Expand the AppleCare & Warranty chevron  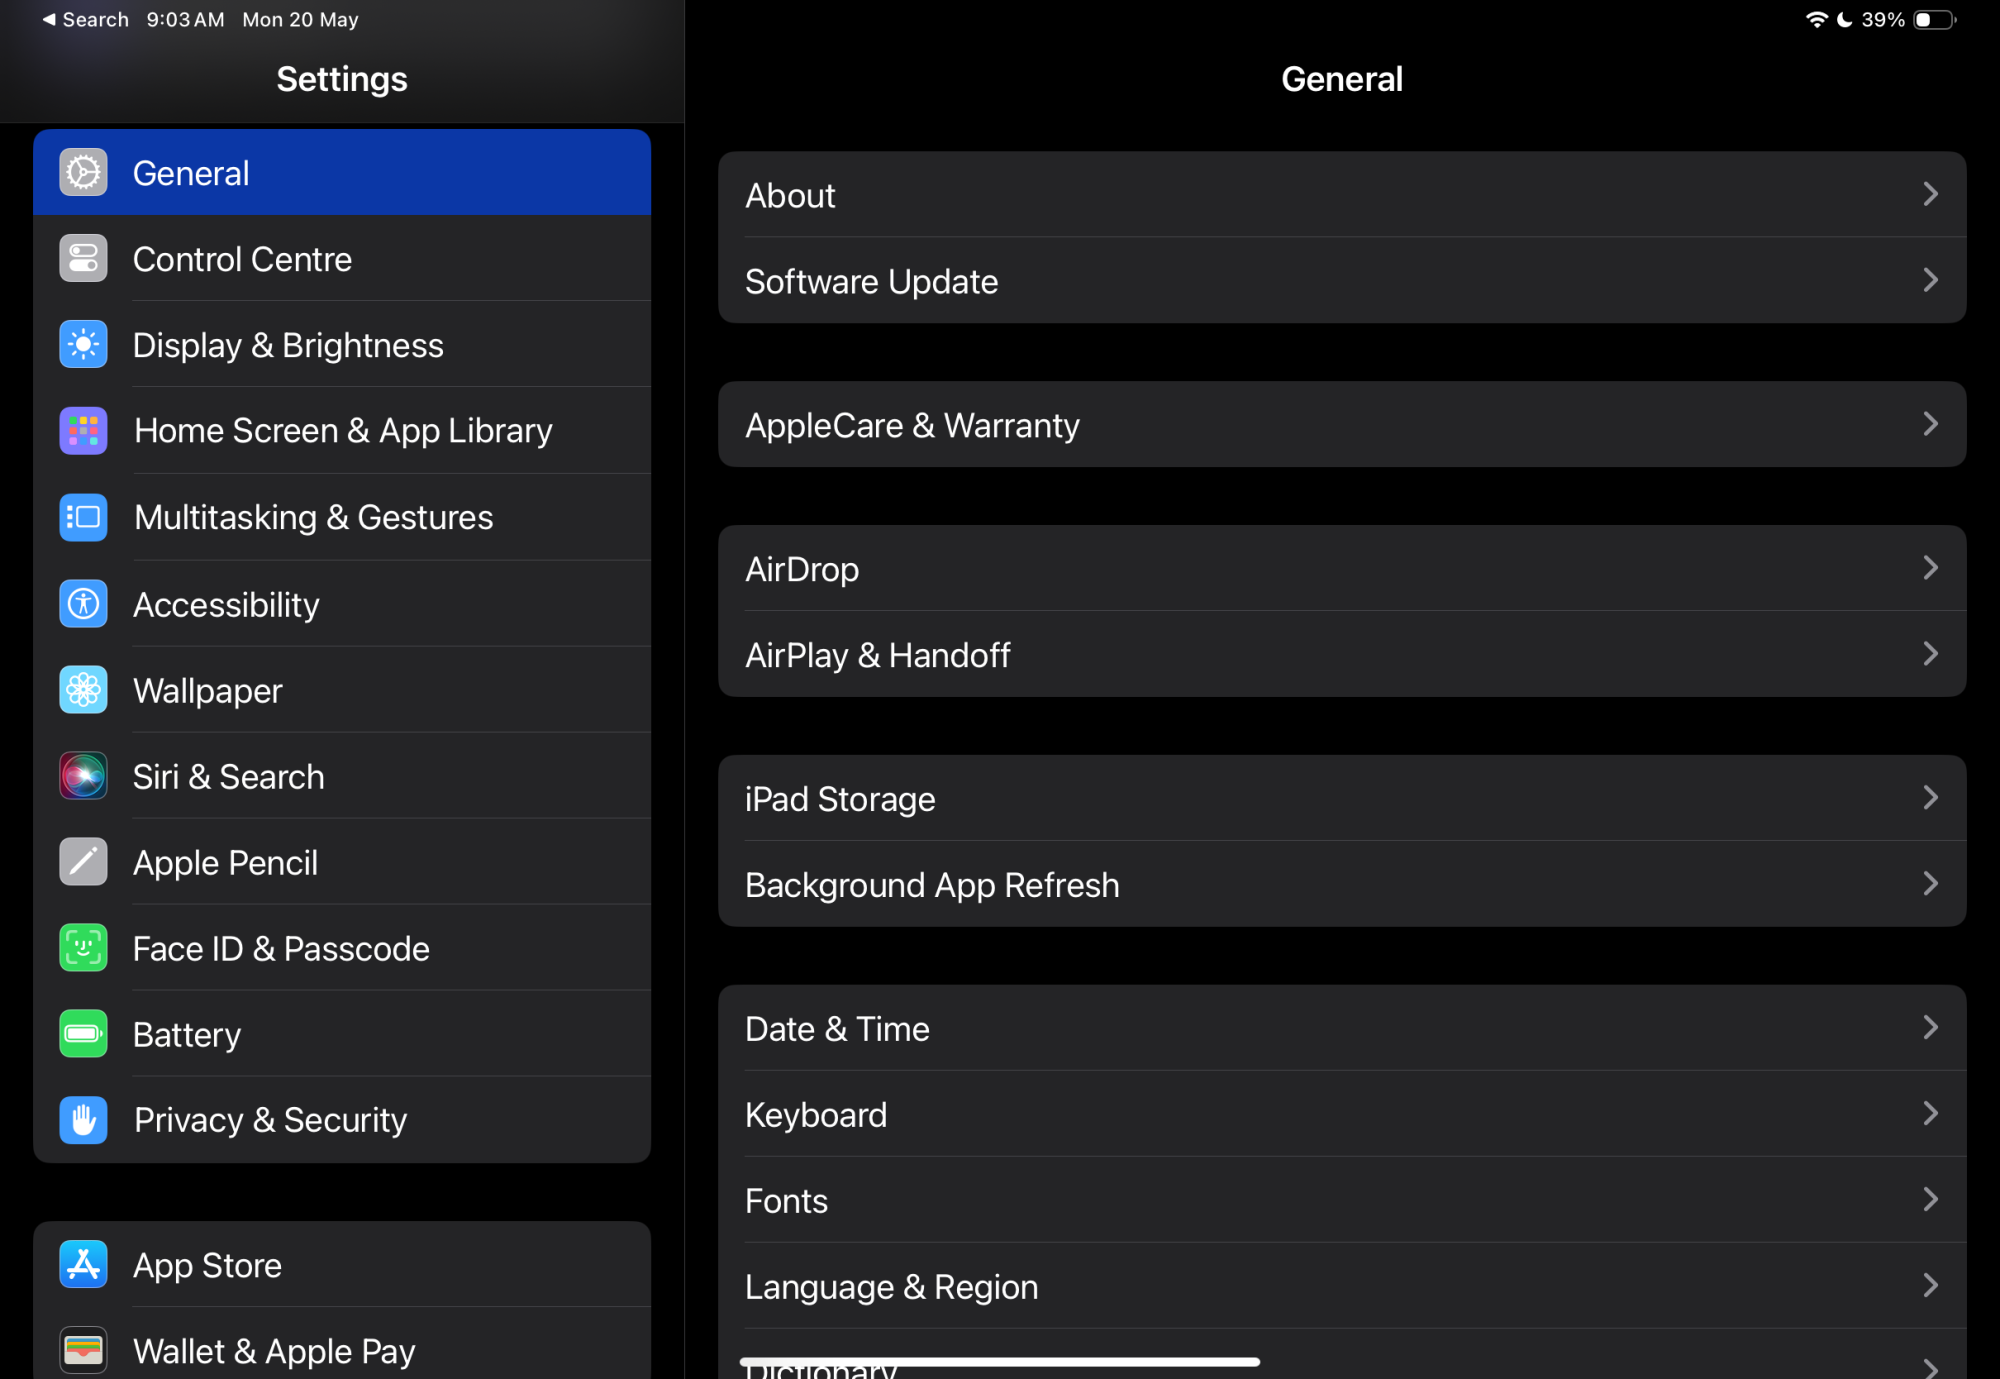(x=1931, y=424)
